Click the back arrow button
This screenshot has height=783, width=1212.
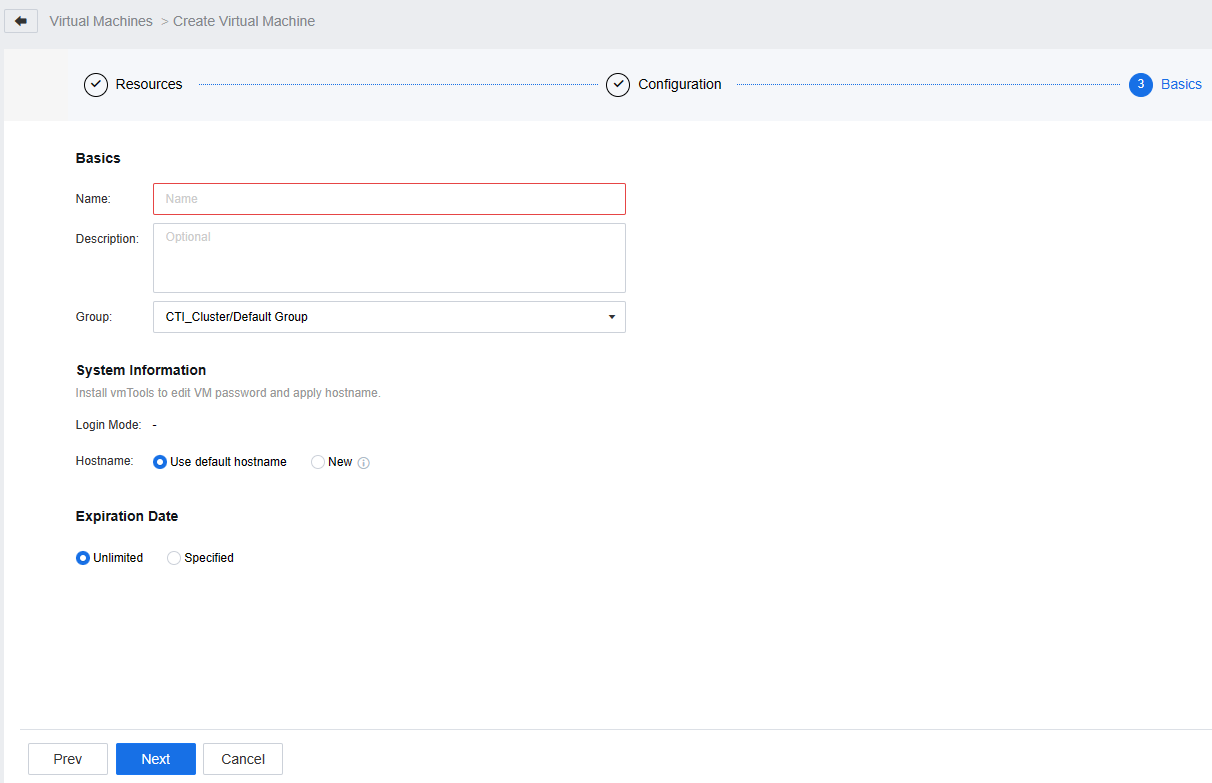[21, 21]
